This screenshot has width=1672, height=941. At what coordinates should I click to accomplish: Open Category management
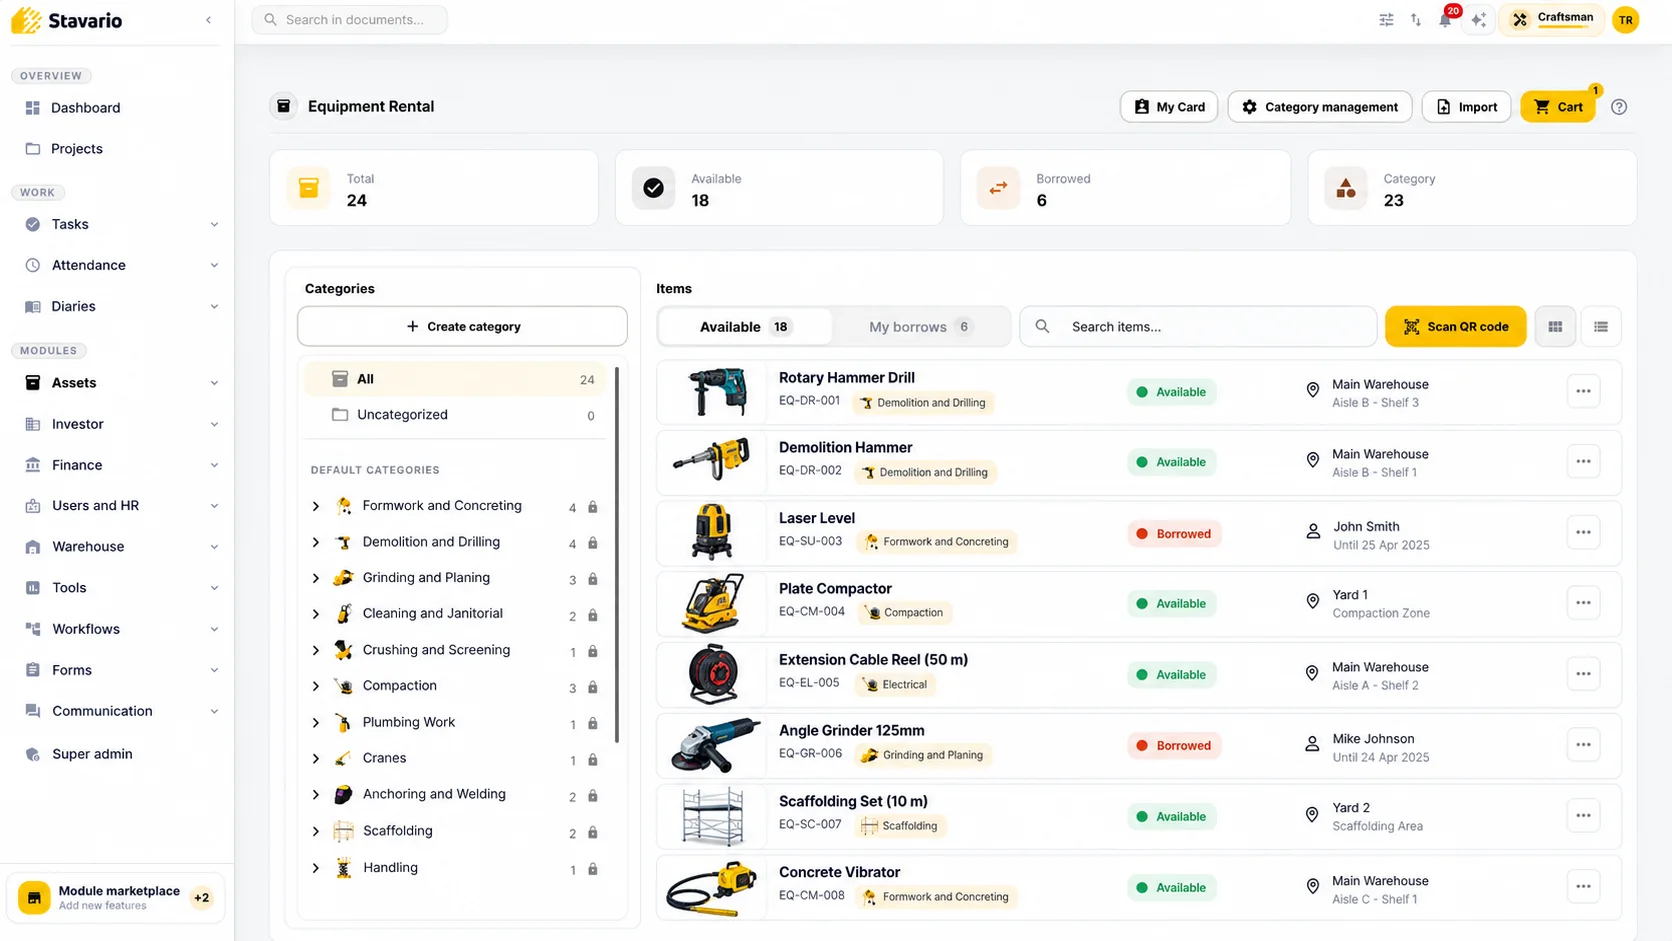pos(1319,107)
